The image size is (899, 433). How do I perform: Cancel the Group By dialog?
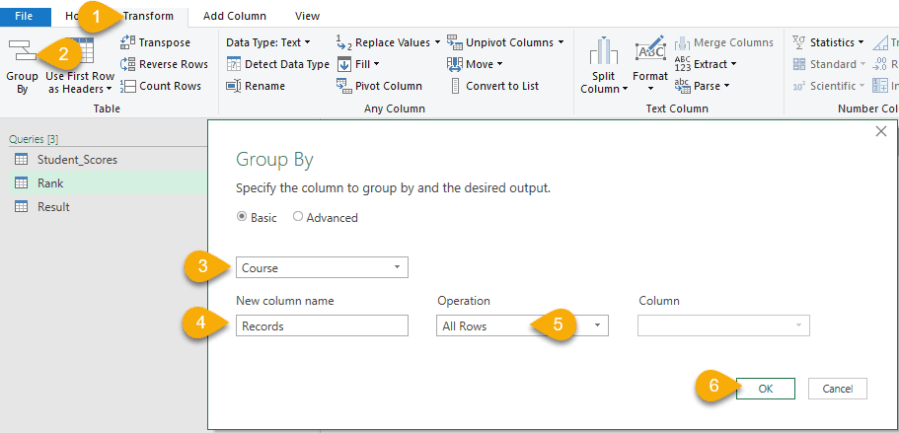pyautogui.click(x=837, y=388)
